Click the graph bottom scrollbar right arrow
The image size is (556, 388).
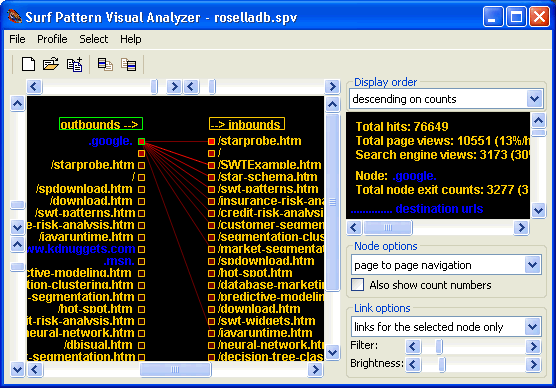315,370
